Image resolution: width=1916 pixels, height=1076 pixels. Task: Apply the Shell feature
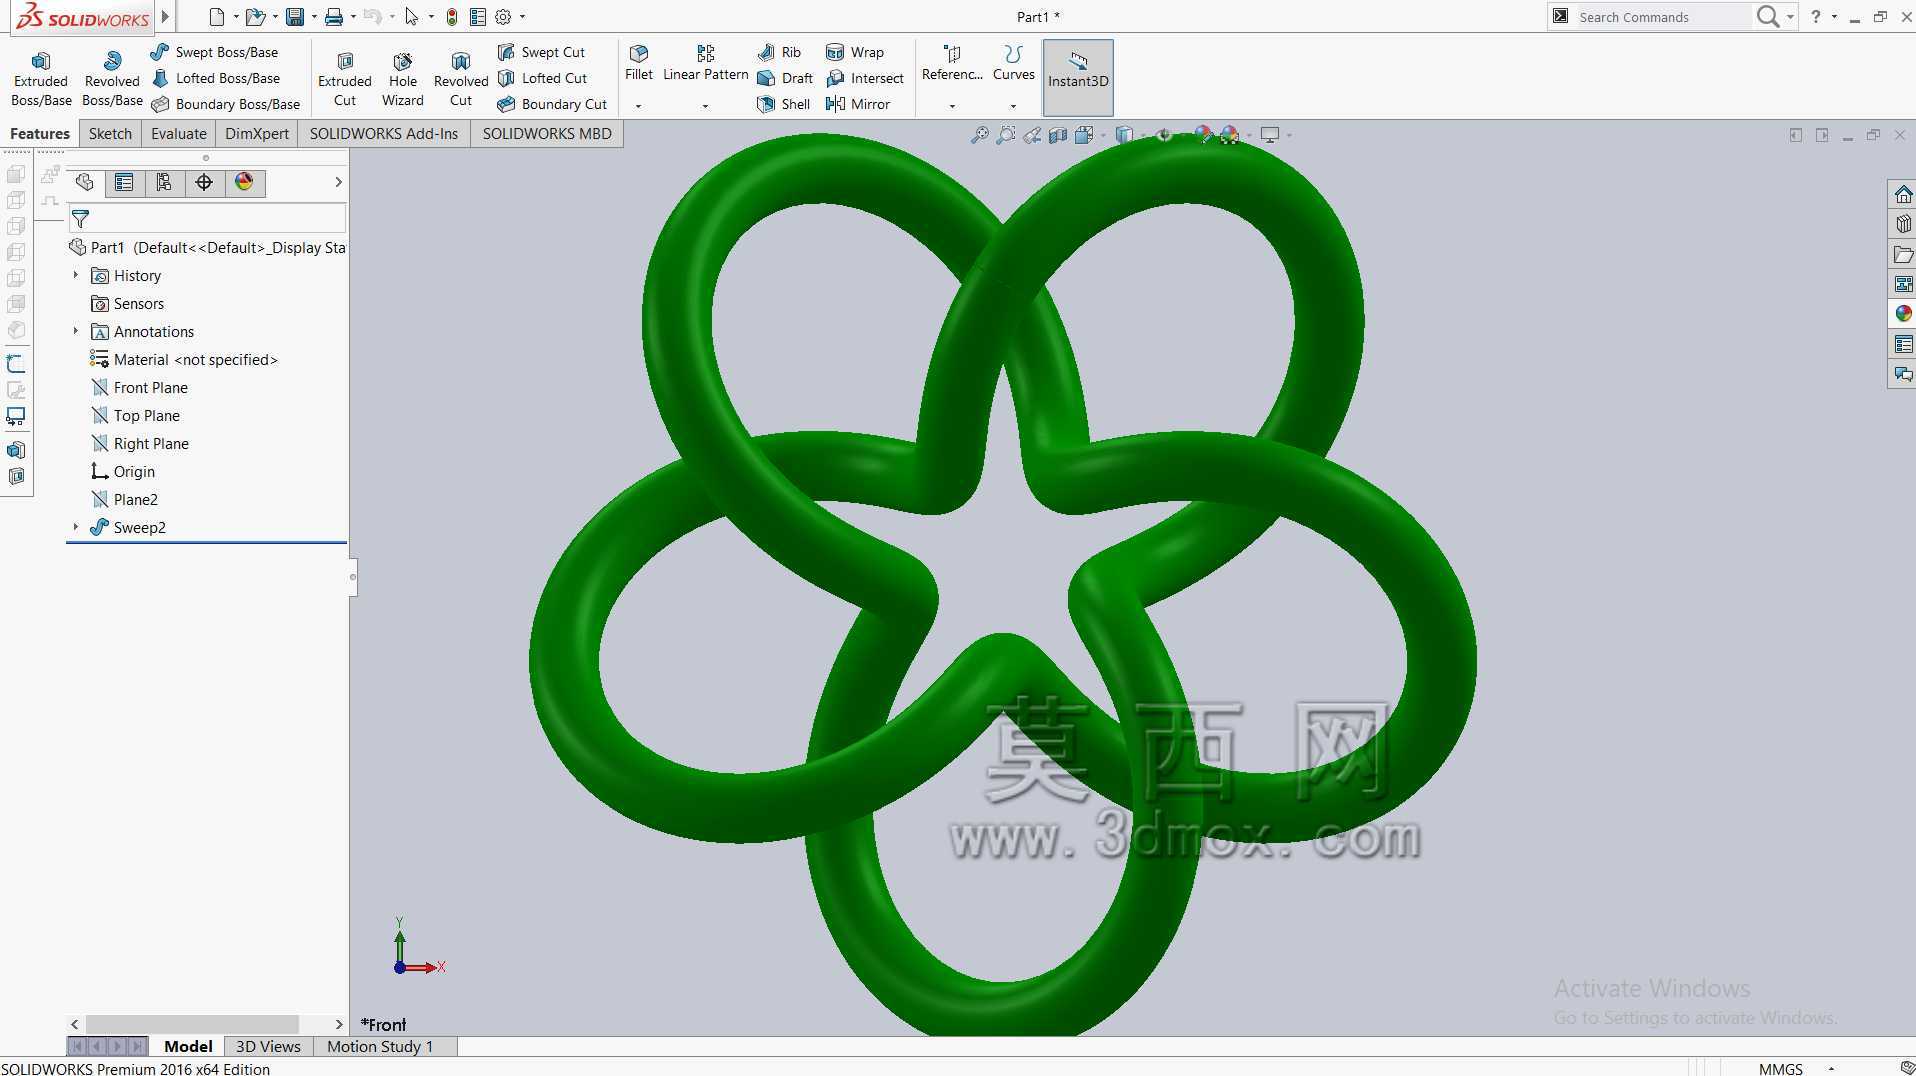(783, 104)
